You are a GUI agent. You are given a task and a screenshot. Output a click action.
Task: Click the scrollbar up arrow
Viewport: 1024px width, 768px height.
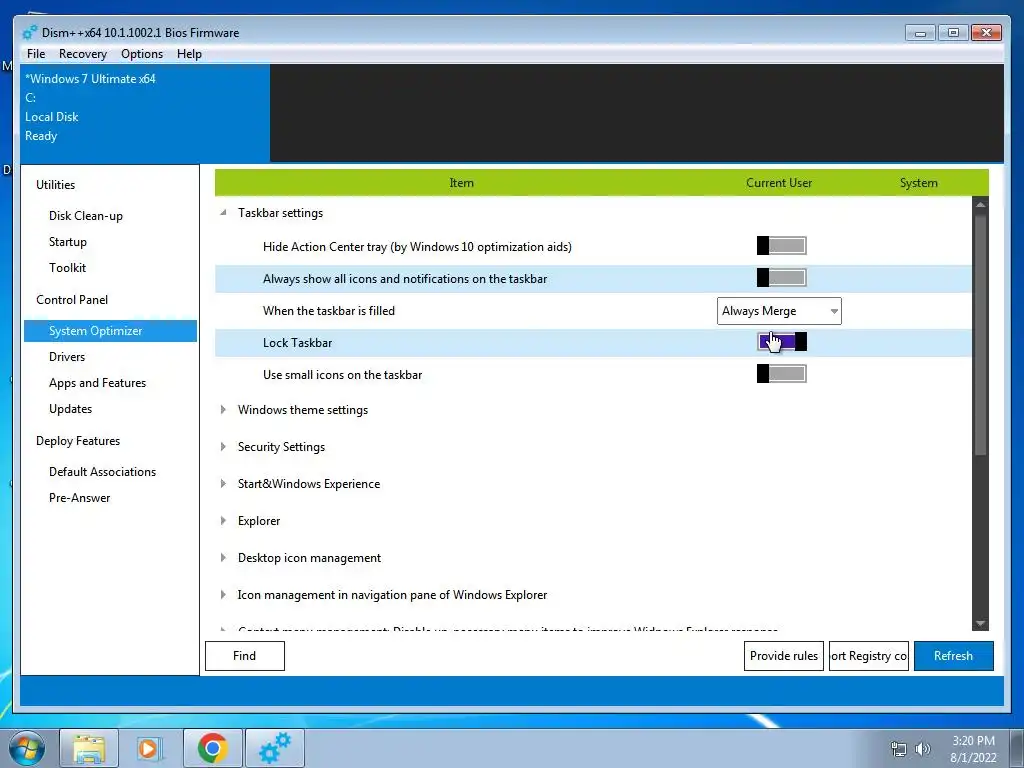tap(980, 204)
